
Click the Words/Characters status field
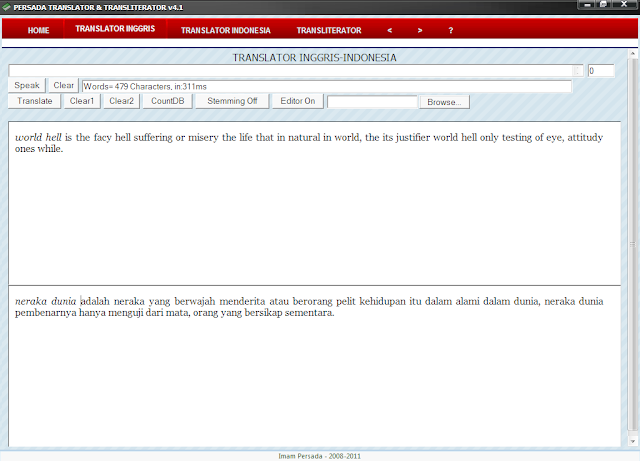pos(327,86)
